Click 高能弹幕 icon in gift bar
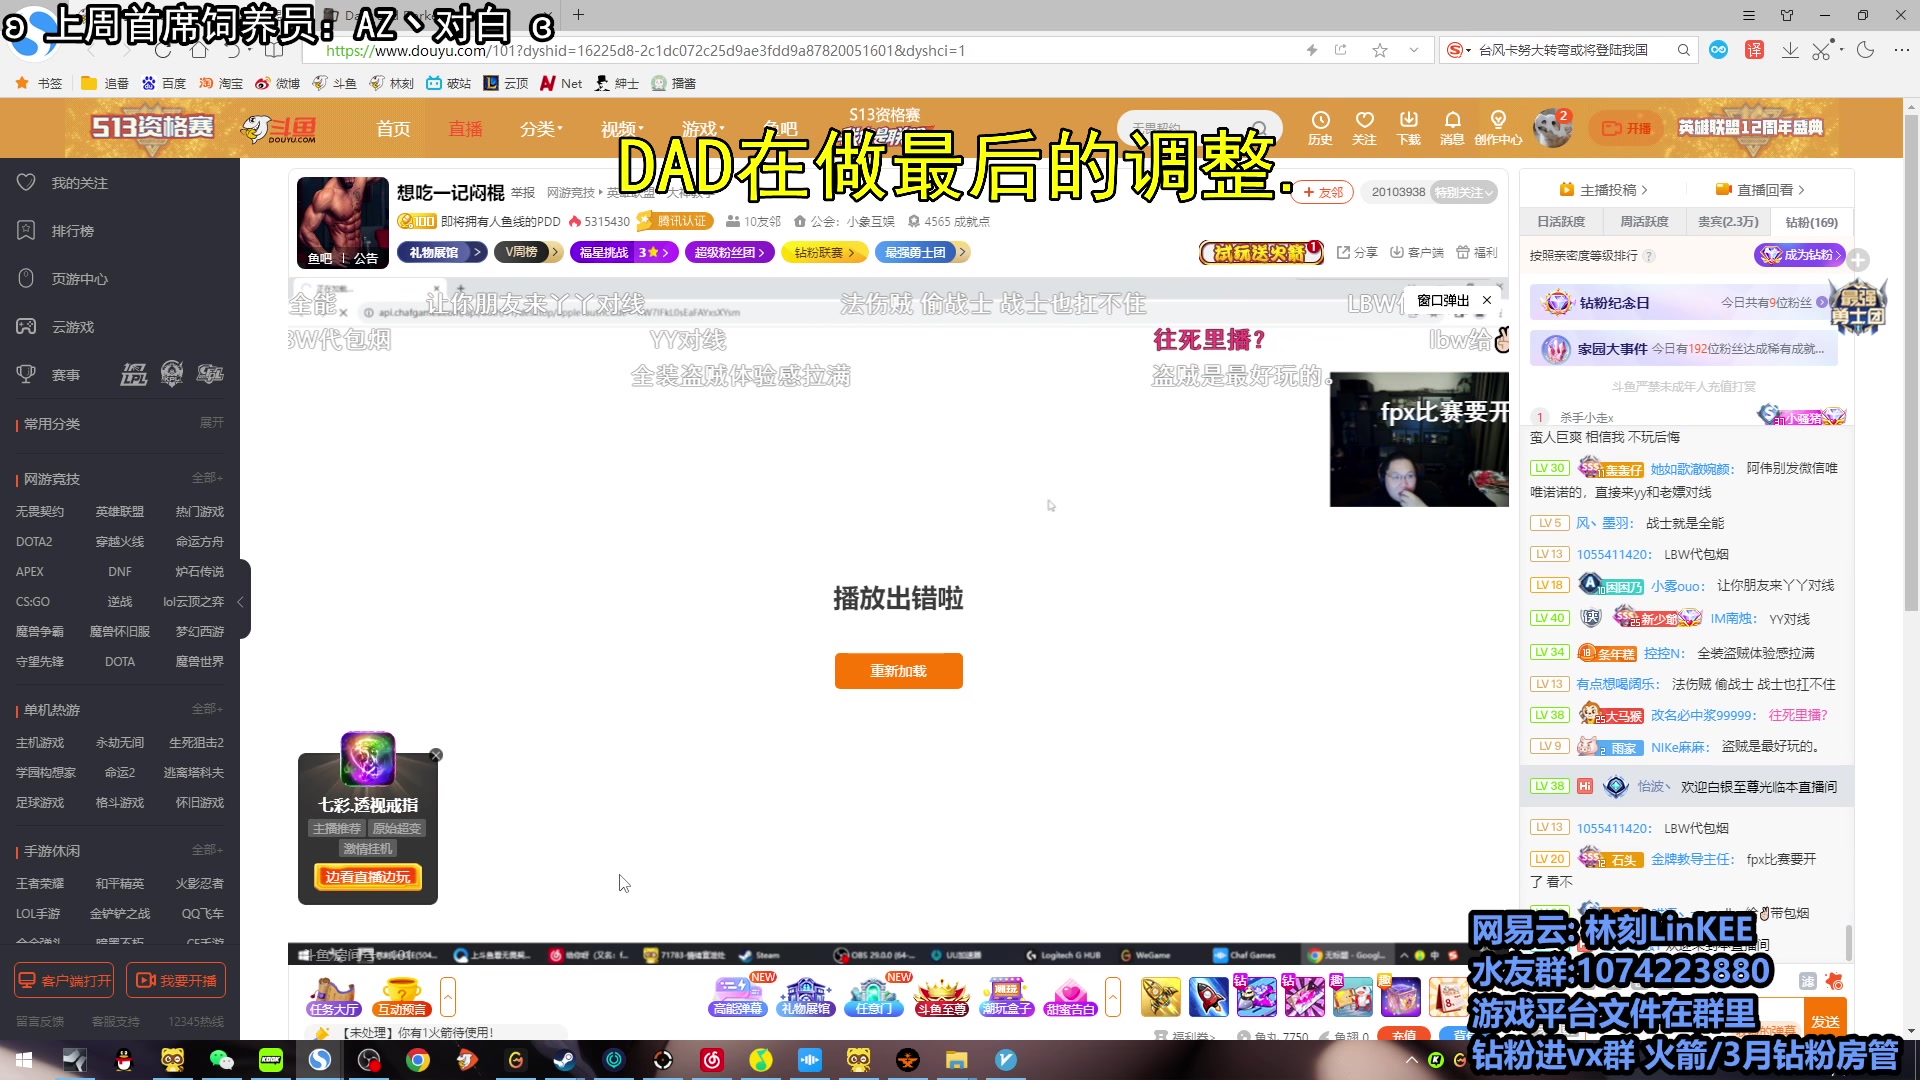The height and width of the screenshot is (1080, 1920). tap(738, 996)
